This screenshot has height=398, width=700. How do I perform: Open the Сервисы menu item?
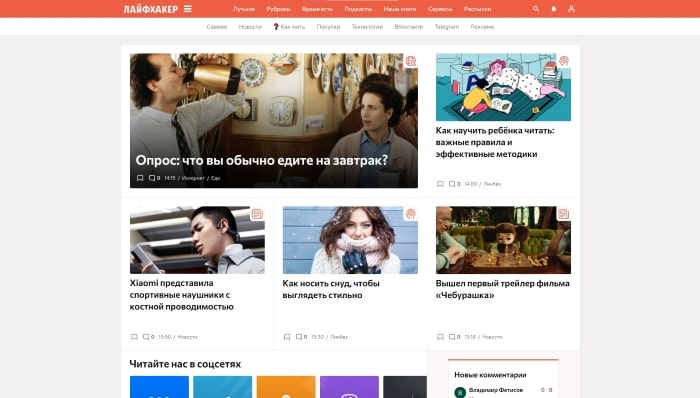[x=440, y=9]
